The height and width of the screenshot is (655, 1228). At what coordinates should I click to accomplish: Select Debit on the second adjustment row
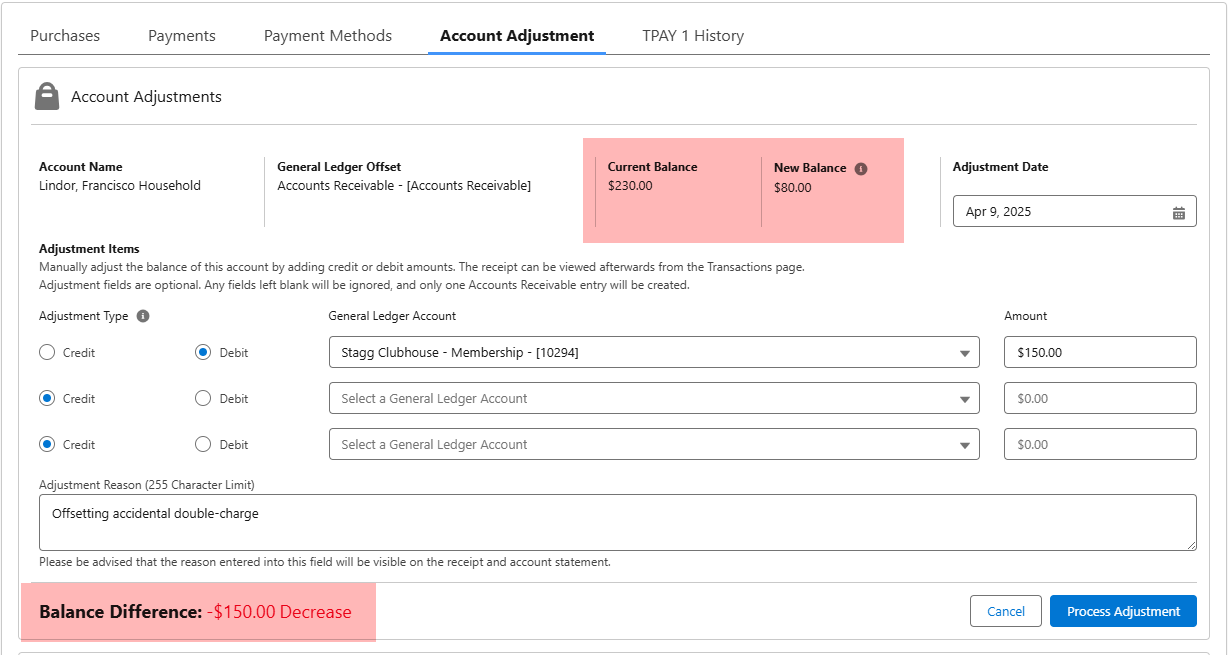202,398
